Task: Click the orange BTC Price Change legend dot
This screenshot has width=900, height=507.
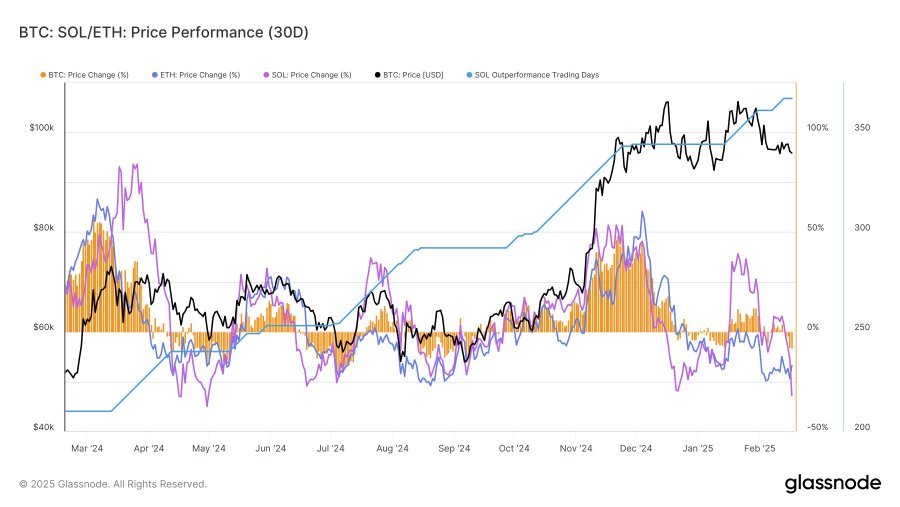Action: [43, 75]
